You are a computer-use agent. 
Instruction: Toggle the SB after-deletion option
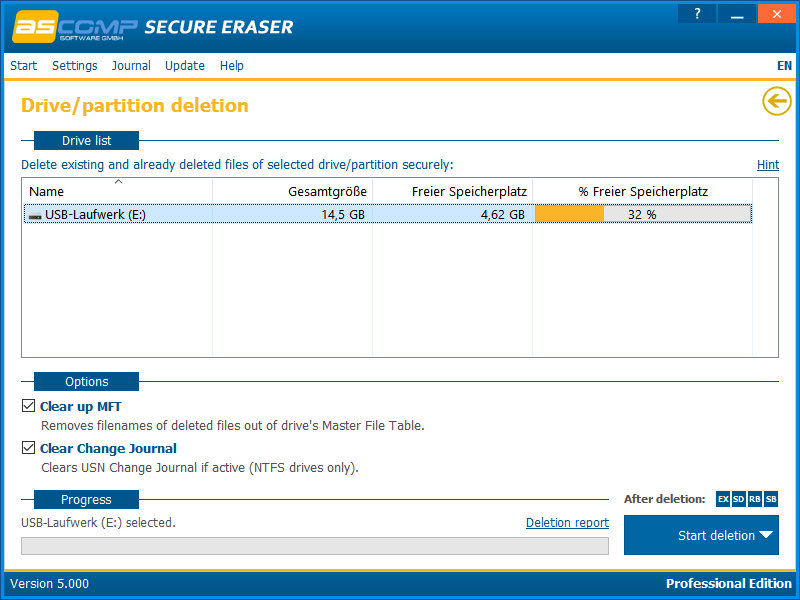pyautogui.click(x=771, y=499)
